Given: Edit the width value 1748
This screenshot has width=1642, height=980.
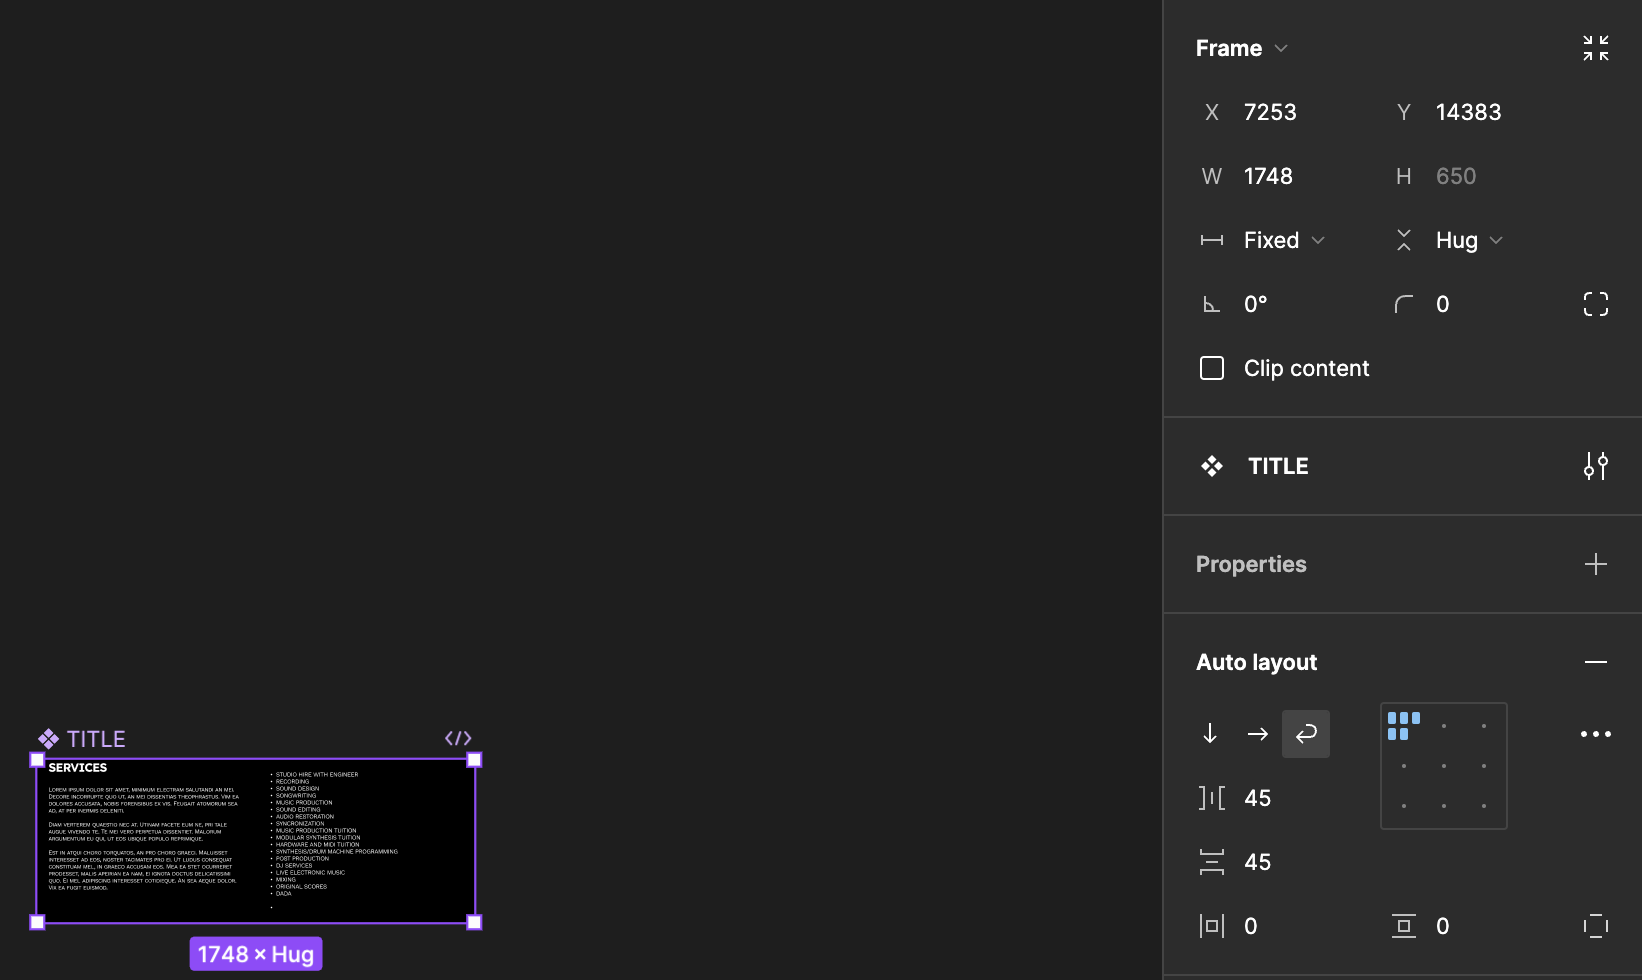Looking at the screenshot, I should (x=1268, y=176).
